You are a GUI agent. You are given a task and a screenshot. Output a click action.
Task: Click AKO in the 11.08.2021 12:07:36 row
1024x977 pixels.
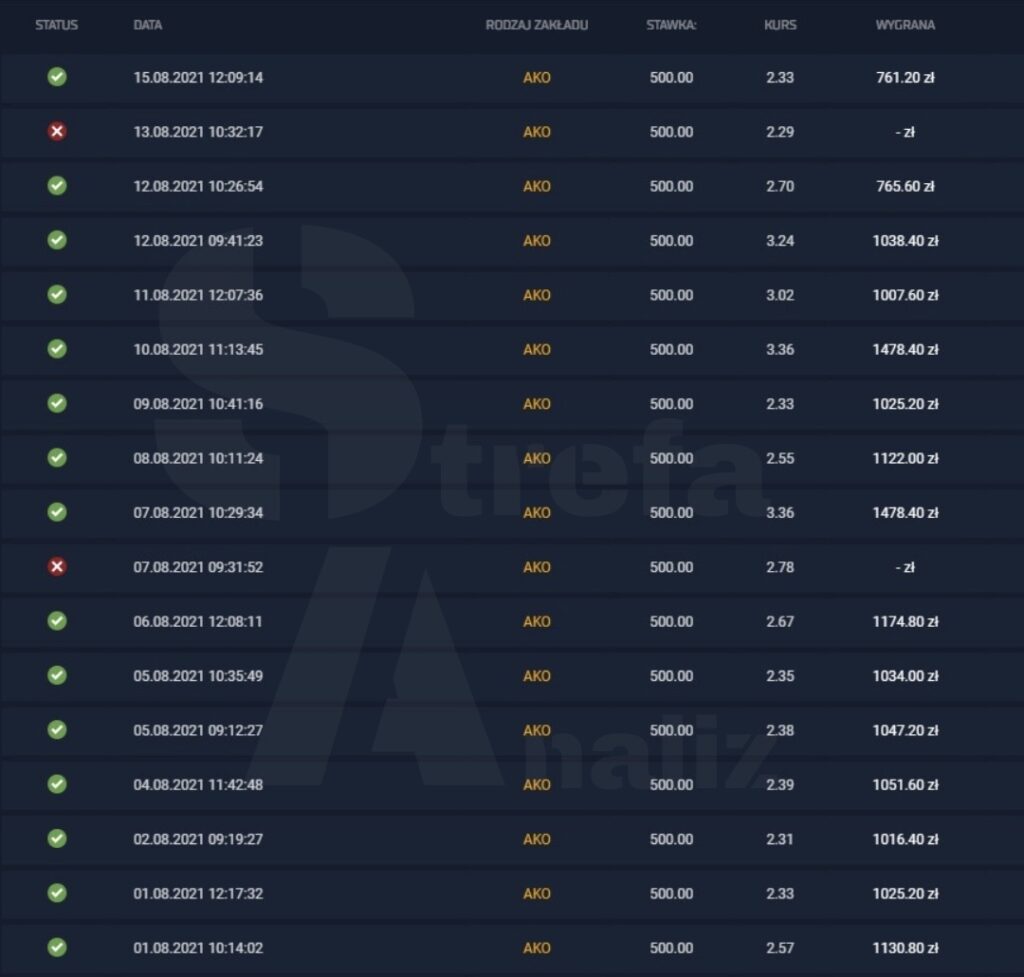tap(537, 295)
